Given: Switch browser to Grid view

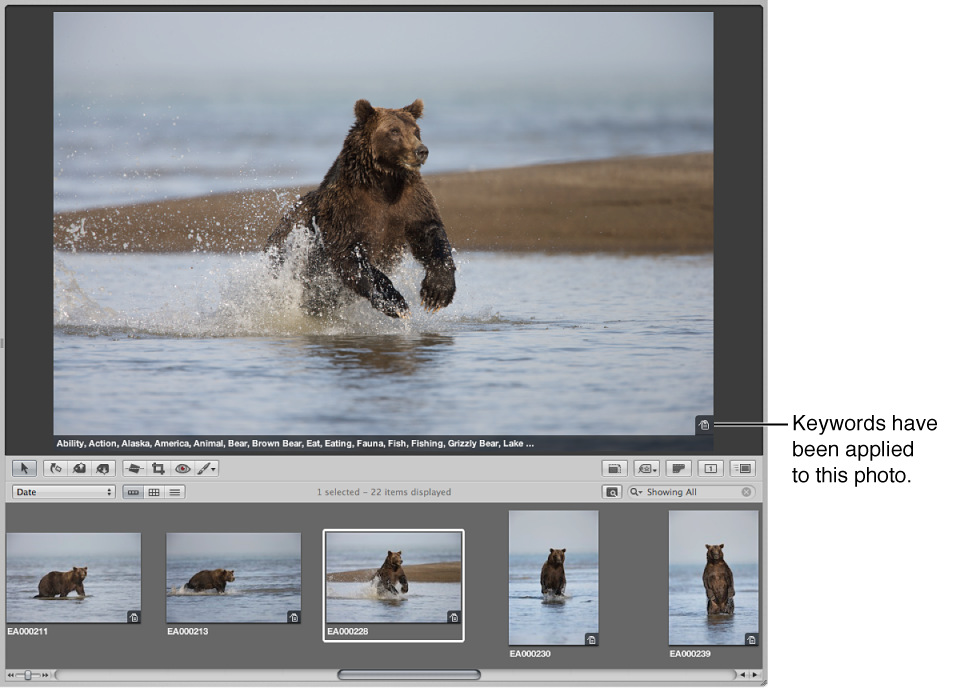Looking at the screenshot, I should [x=154, y=492].
